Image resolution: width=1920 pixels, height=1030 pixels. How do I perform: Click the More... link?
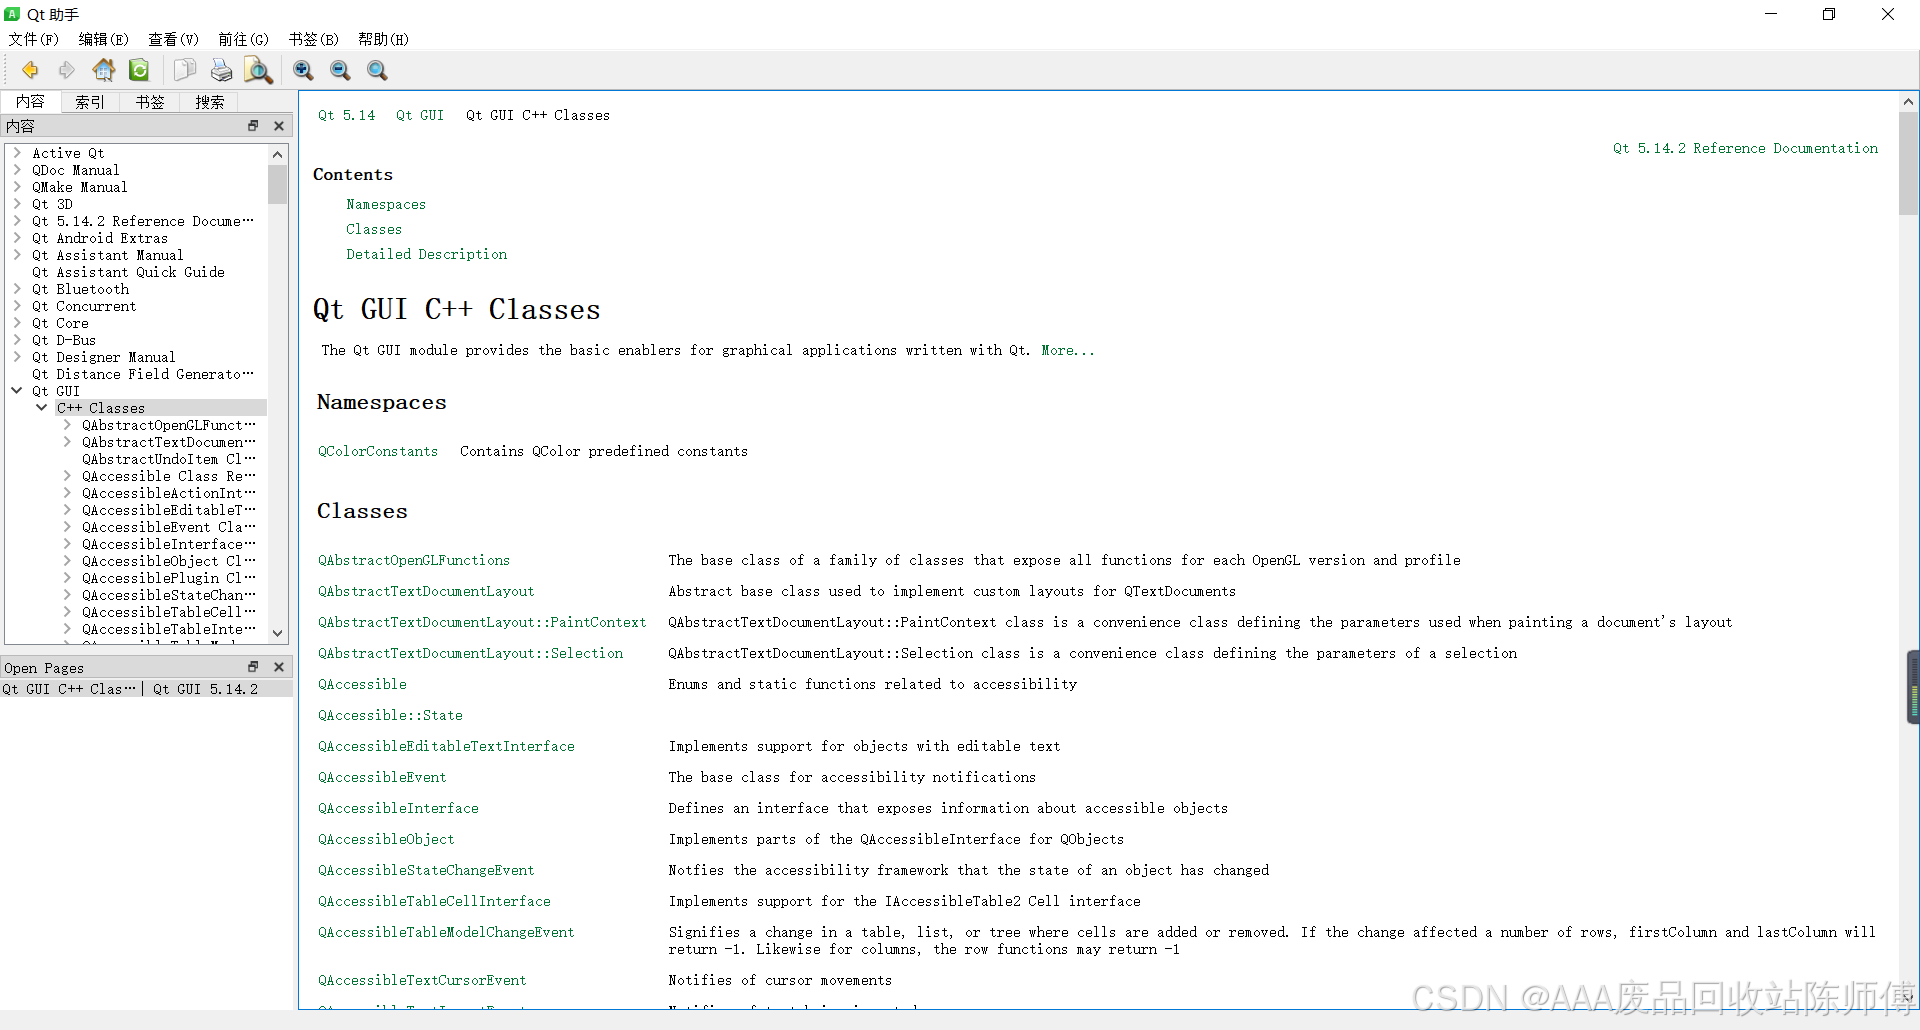pos(1068,350)
